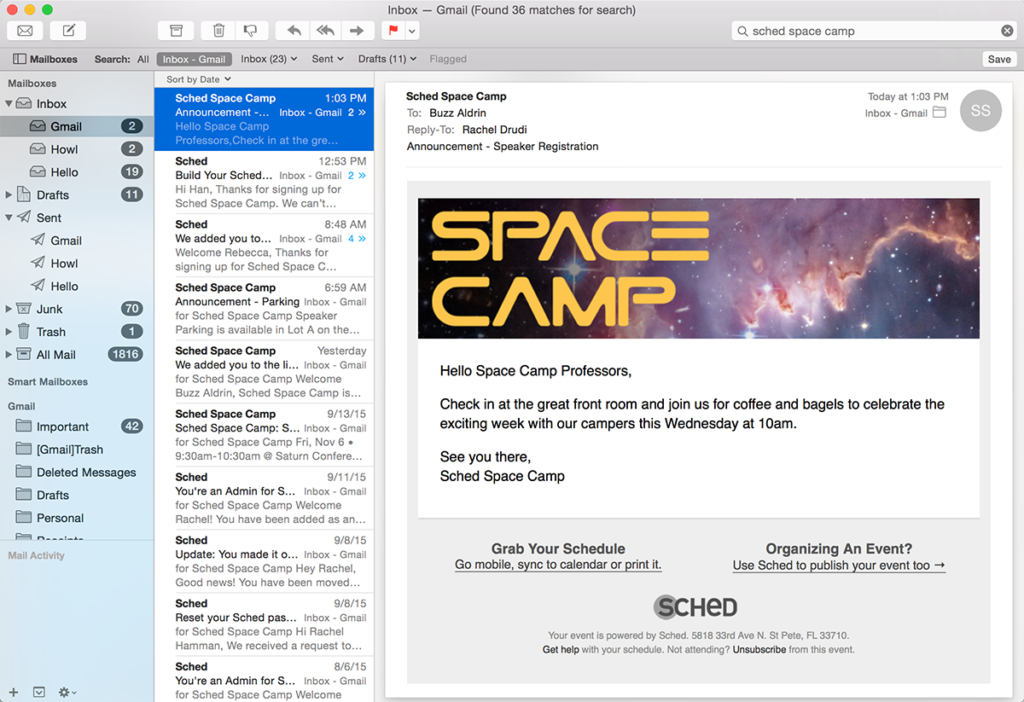Open the Important Gmail folder
The width and height of the screenshot is (1024, 702).
coord(76,426)
